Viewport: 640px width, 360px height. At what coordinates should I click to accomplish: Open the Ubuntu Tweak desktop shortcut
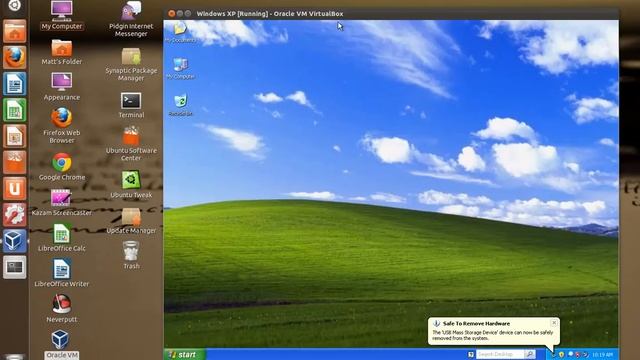(131, 185)
